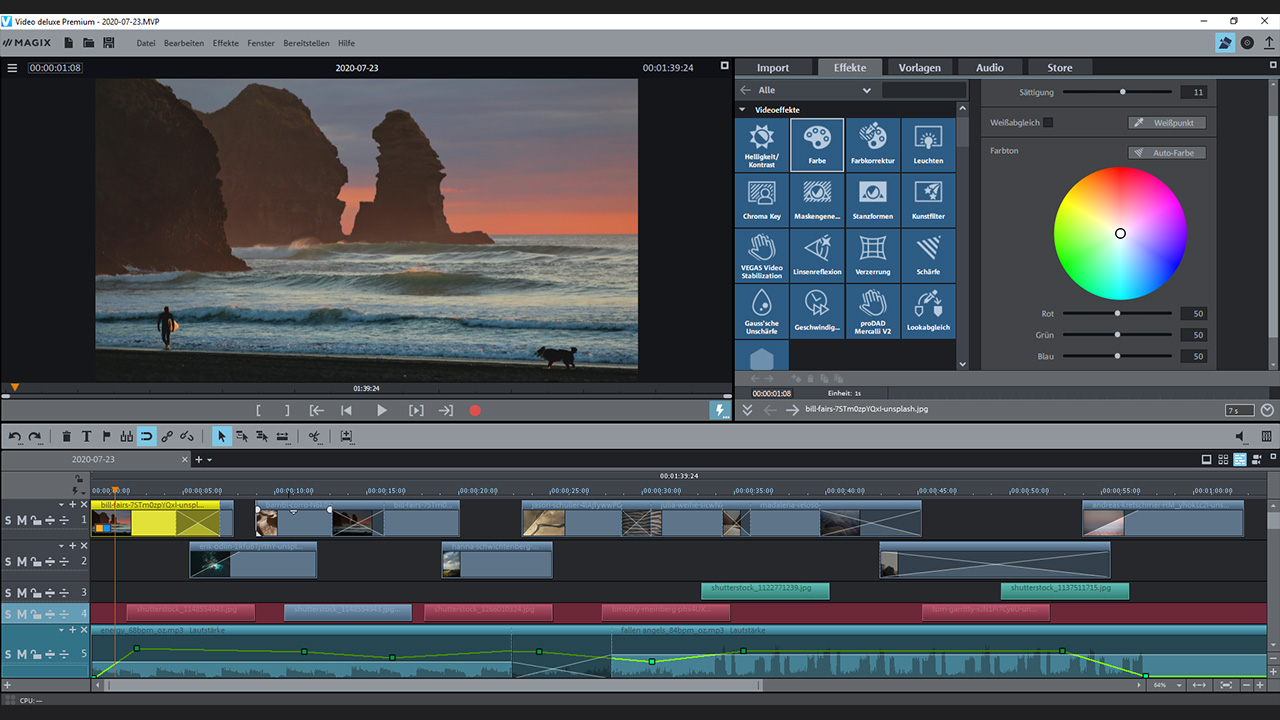Collapse the Videoeffekte section
Viewport: 1280px width, 720px height.
click(742, 109)
